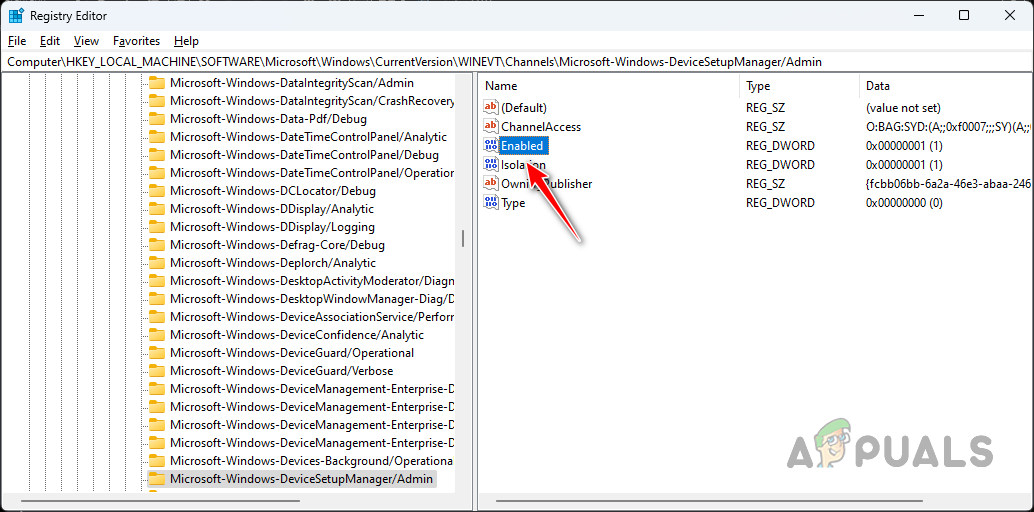Open the Help menu
The height and width of the screenshot is (512, 1034).
[x=187, y=41]
